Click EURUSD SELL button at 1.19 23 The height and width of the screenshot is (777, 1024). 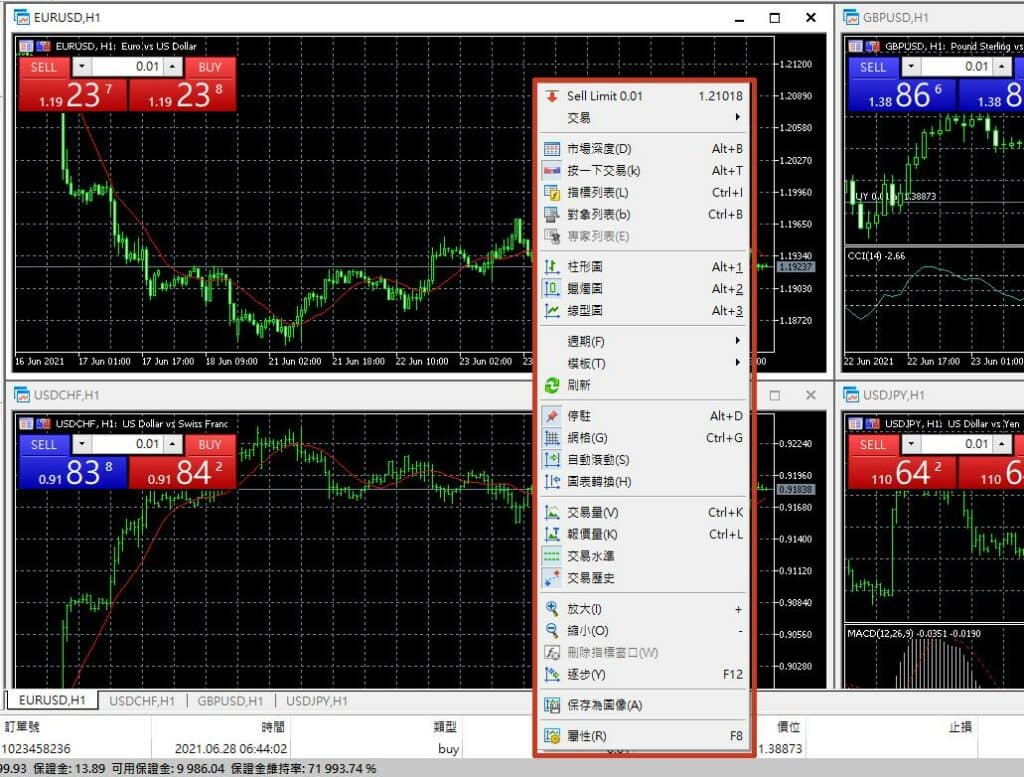[x=72, y=95]
